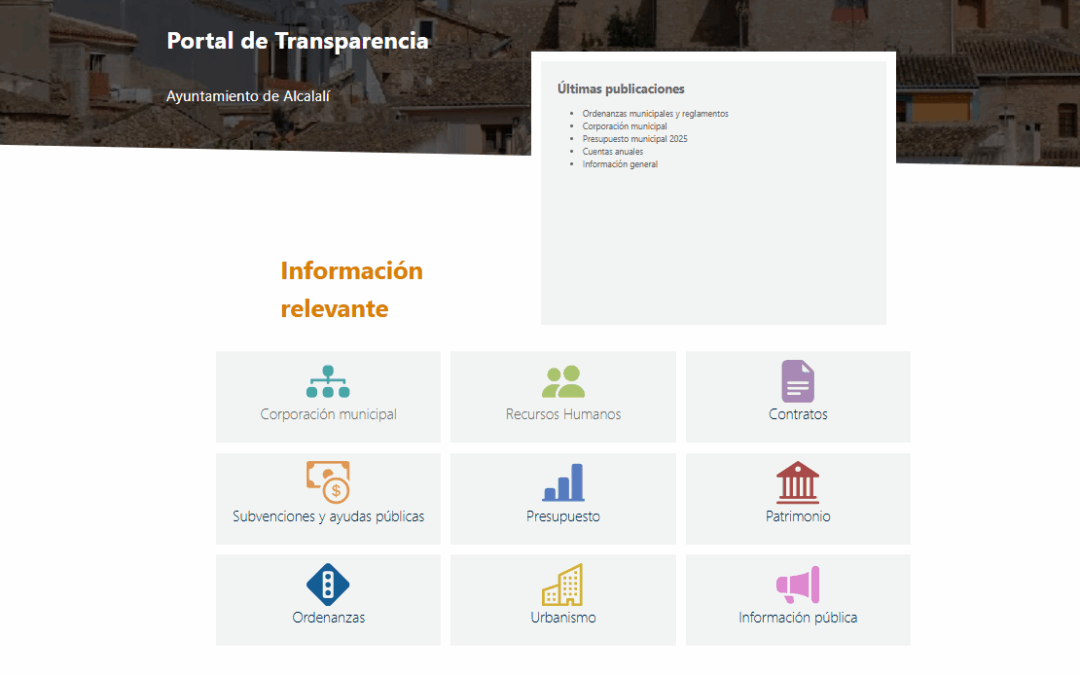Click the yellow Urbanismo buildings icon
This screenshot has width=1080, height=675.
click(563, 584)
